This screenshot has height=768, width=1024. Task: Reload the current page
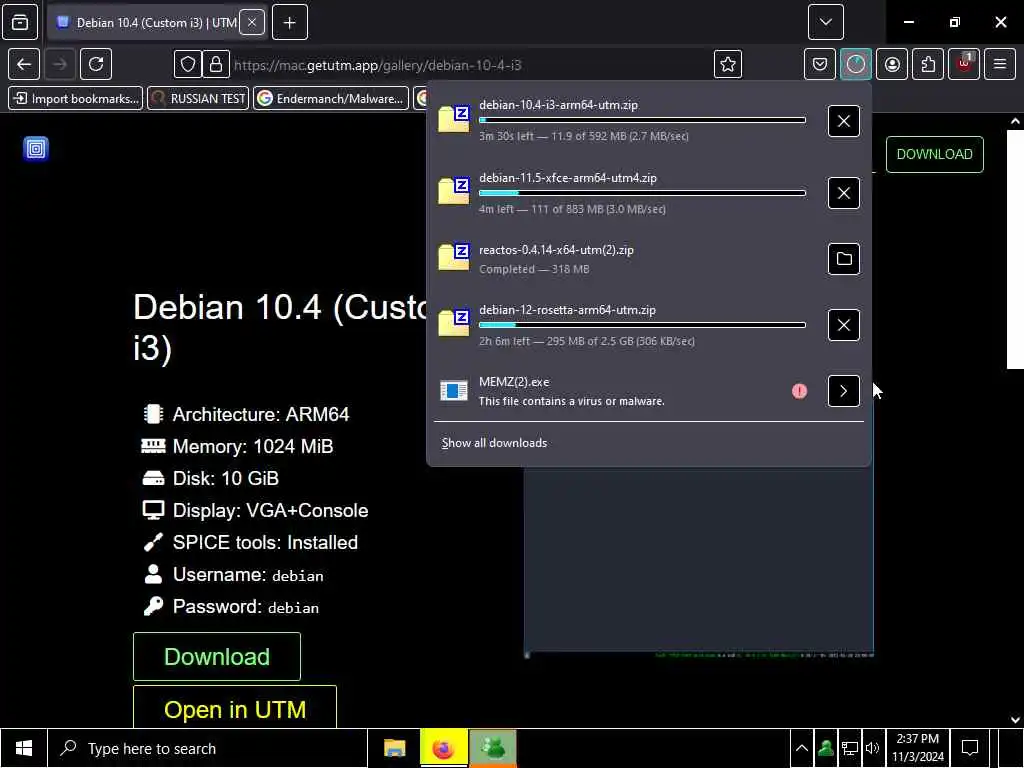pos(96,64)
